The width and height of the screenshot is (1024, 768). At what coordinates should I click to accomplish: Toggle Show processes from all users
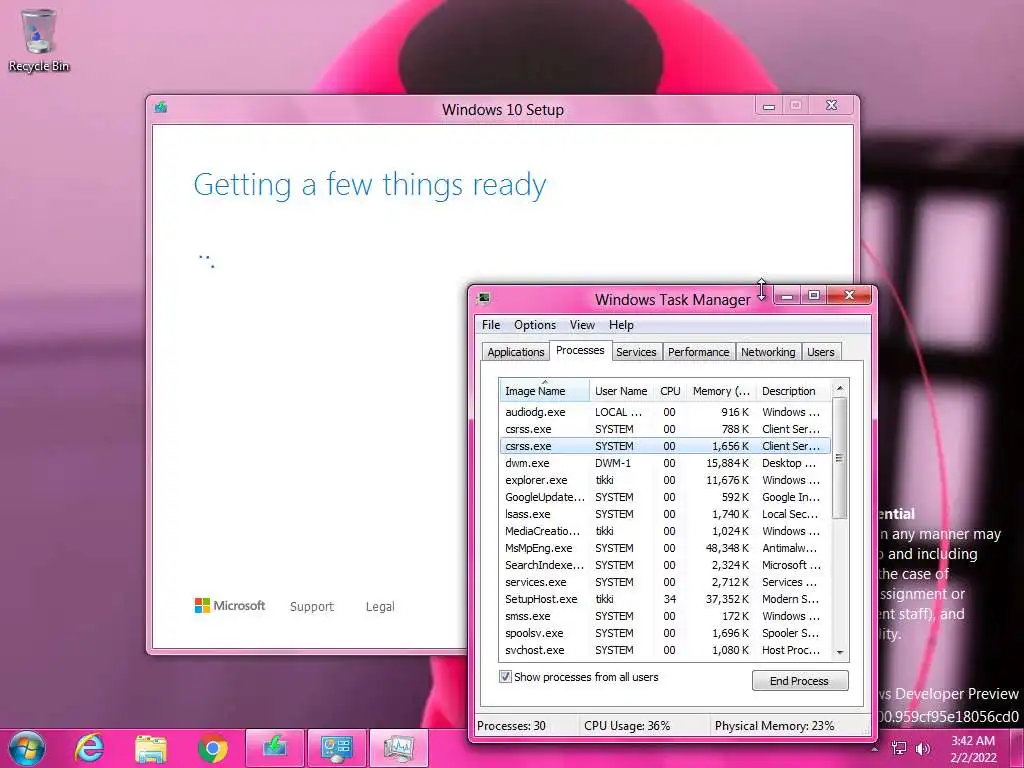(x=505, y=677)
